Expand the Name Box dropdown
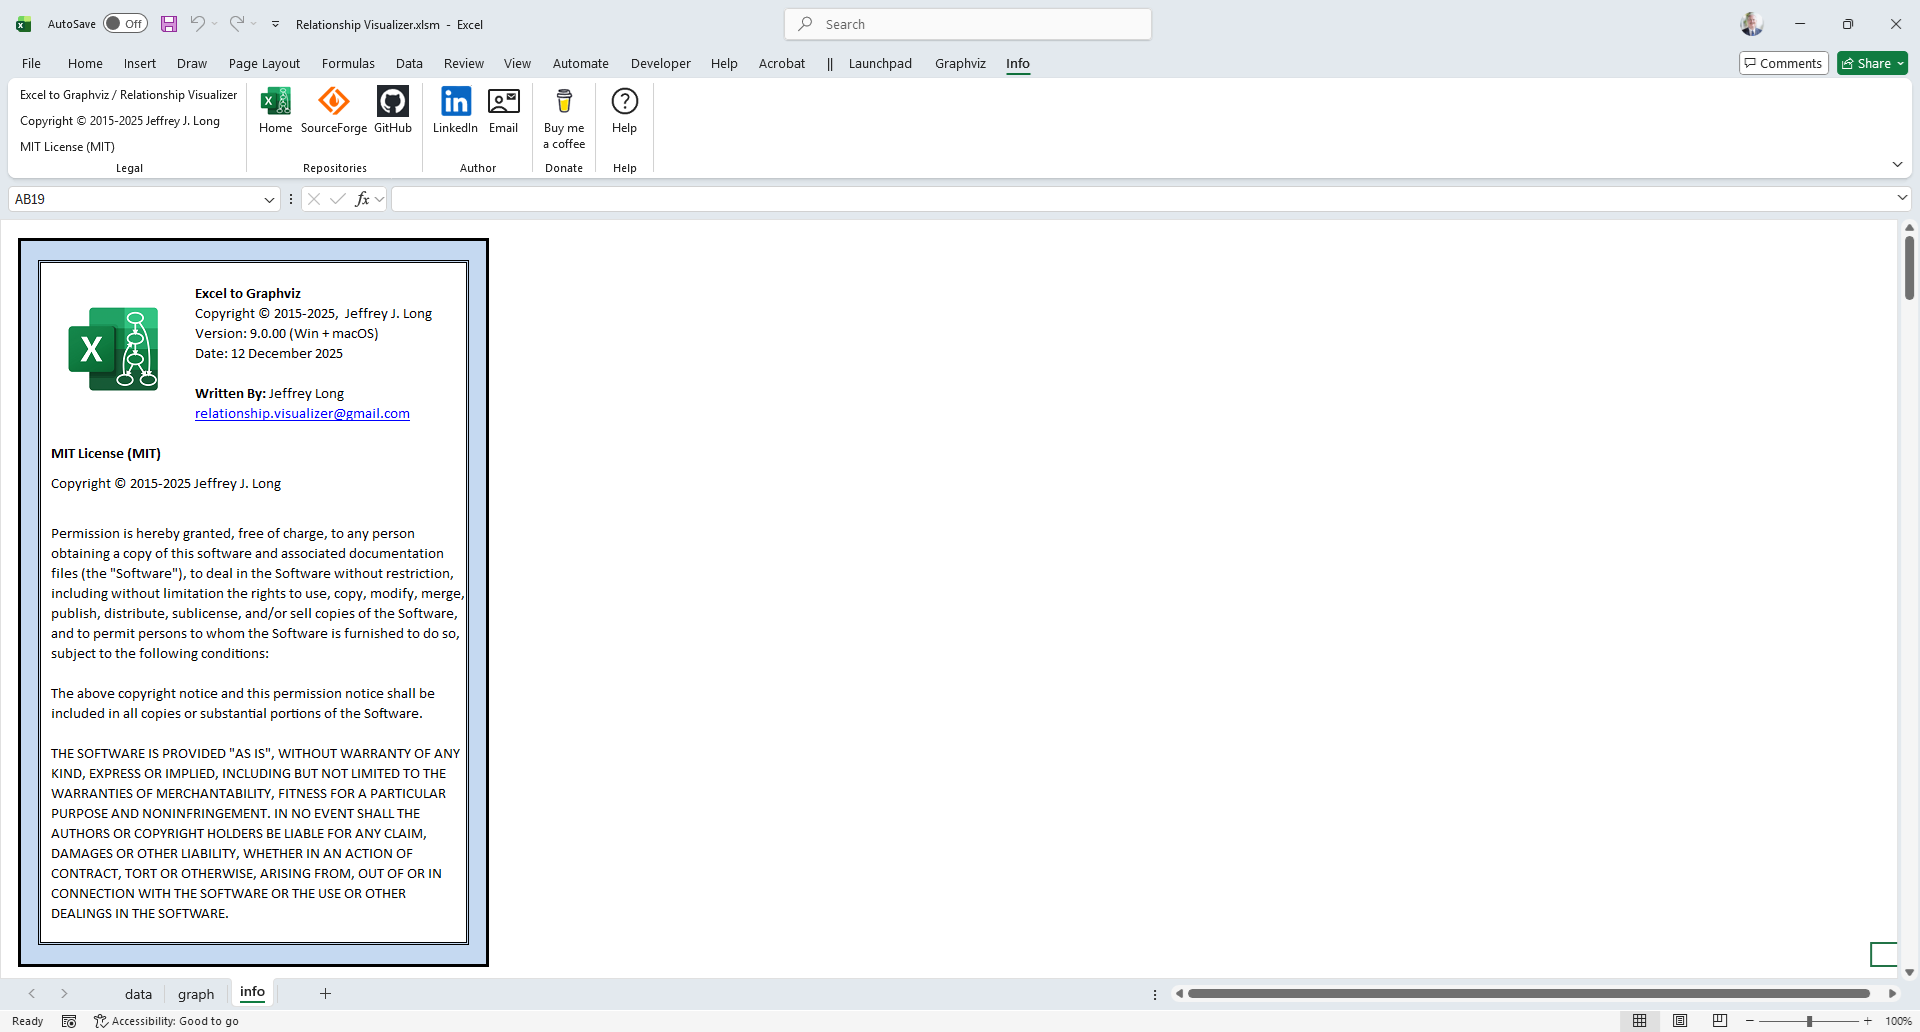The width and height of the screenshot is (1920, 1032). [269, 200]
